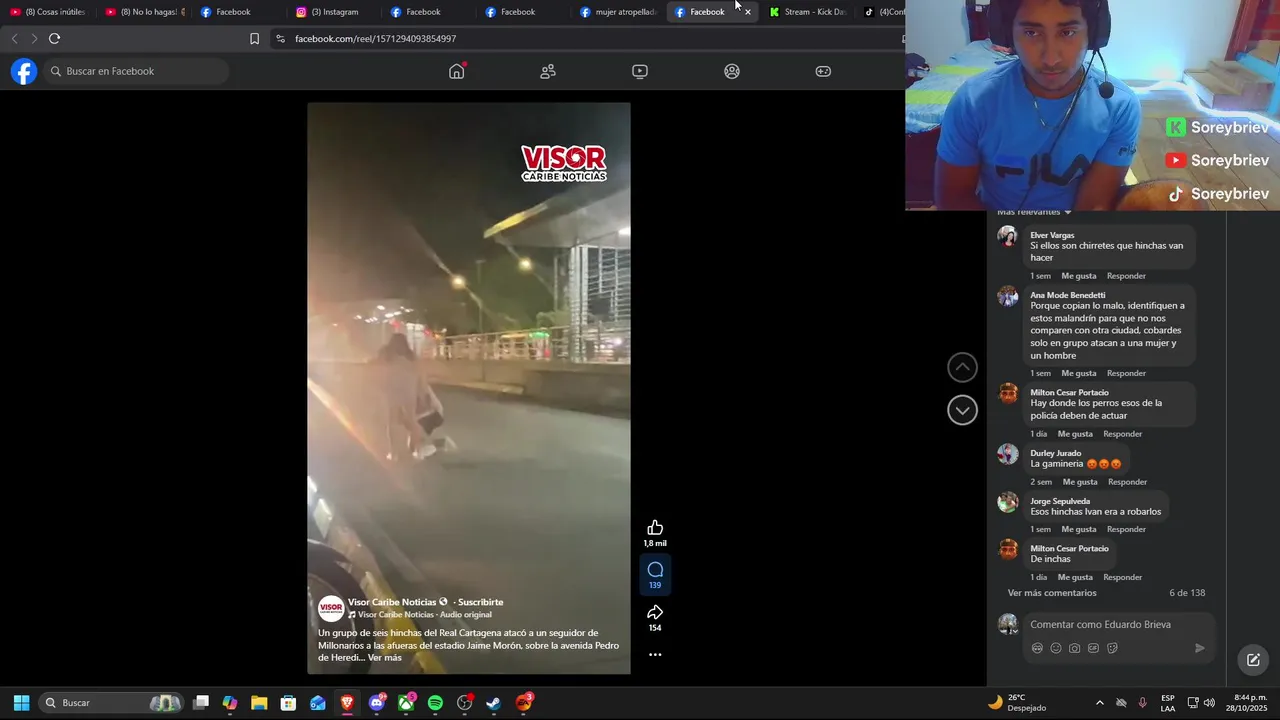Click the reel video to pause
The height and width of the screenshot is (720, 1280).
[469, 388]
